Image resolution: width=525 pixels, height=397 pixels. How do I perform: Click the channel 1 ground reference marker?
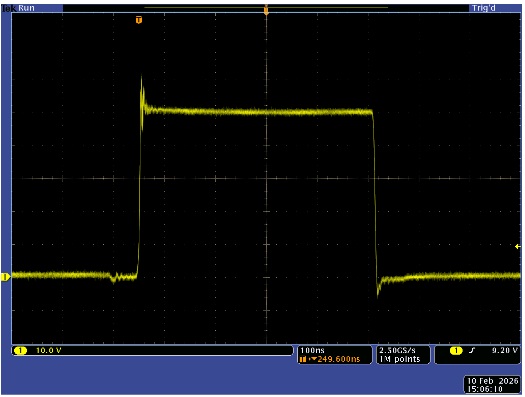point(5,277)
